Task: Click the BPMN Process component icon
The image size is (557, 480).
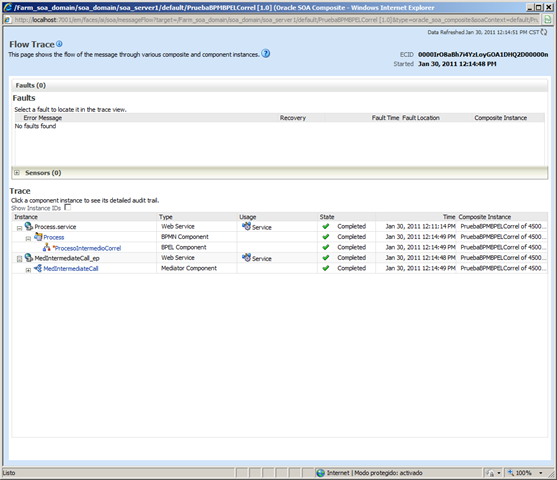Action: (38, 237)
